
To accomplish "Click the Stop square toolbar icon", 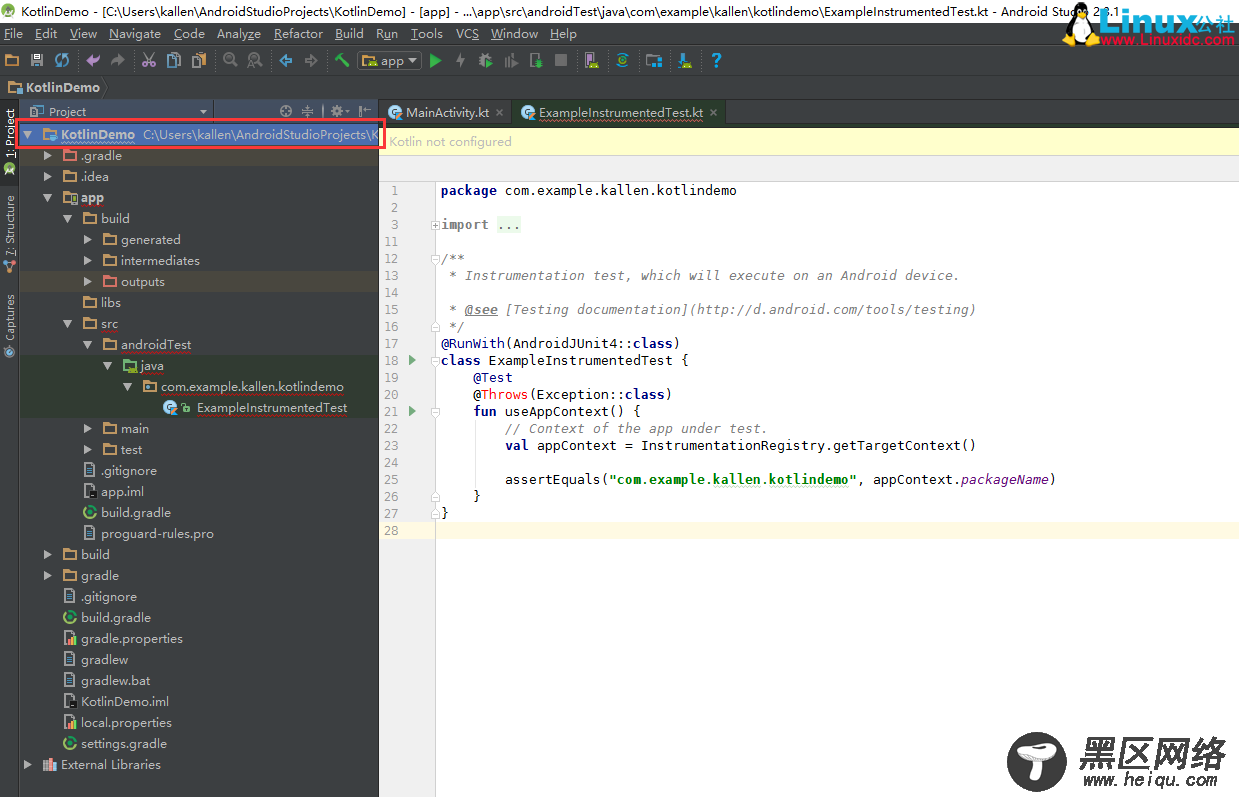I will 561,61.
